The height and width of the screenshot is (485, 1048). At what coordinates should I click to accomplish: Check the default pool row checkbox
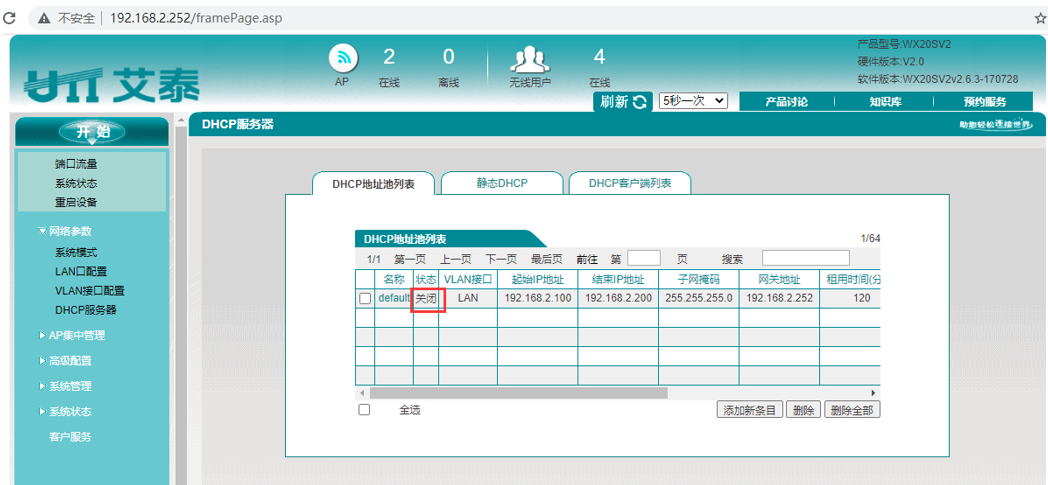click(365, 298)
